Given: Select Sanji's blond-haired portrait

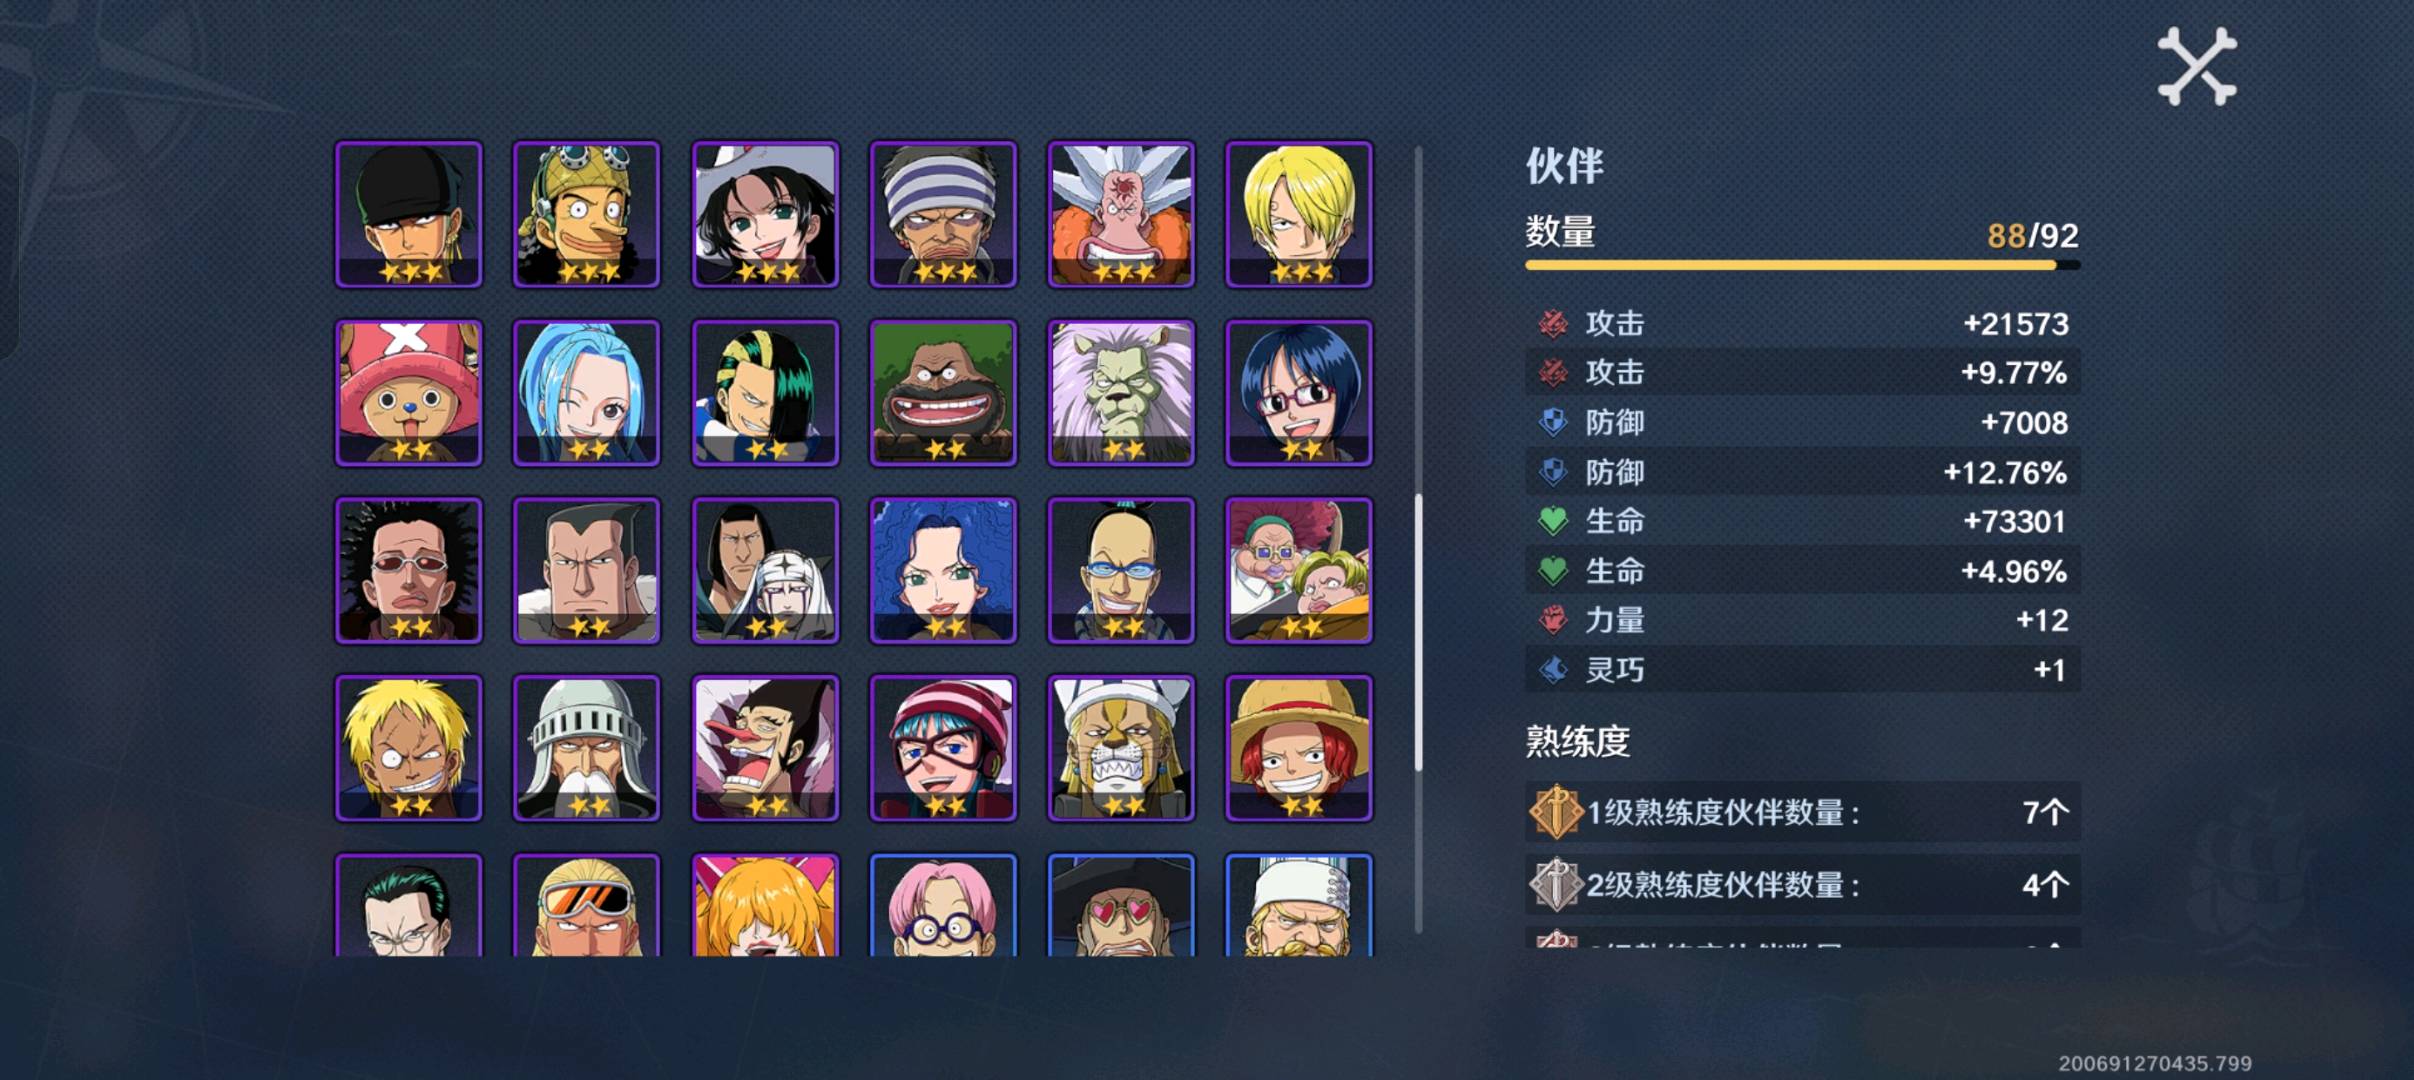Looking at the screenshot, I should pyautogui.click(x=1299, y=214).
